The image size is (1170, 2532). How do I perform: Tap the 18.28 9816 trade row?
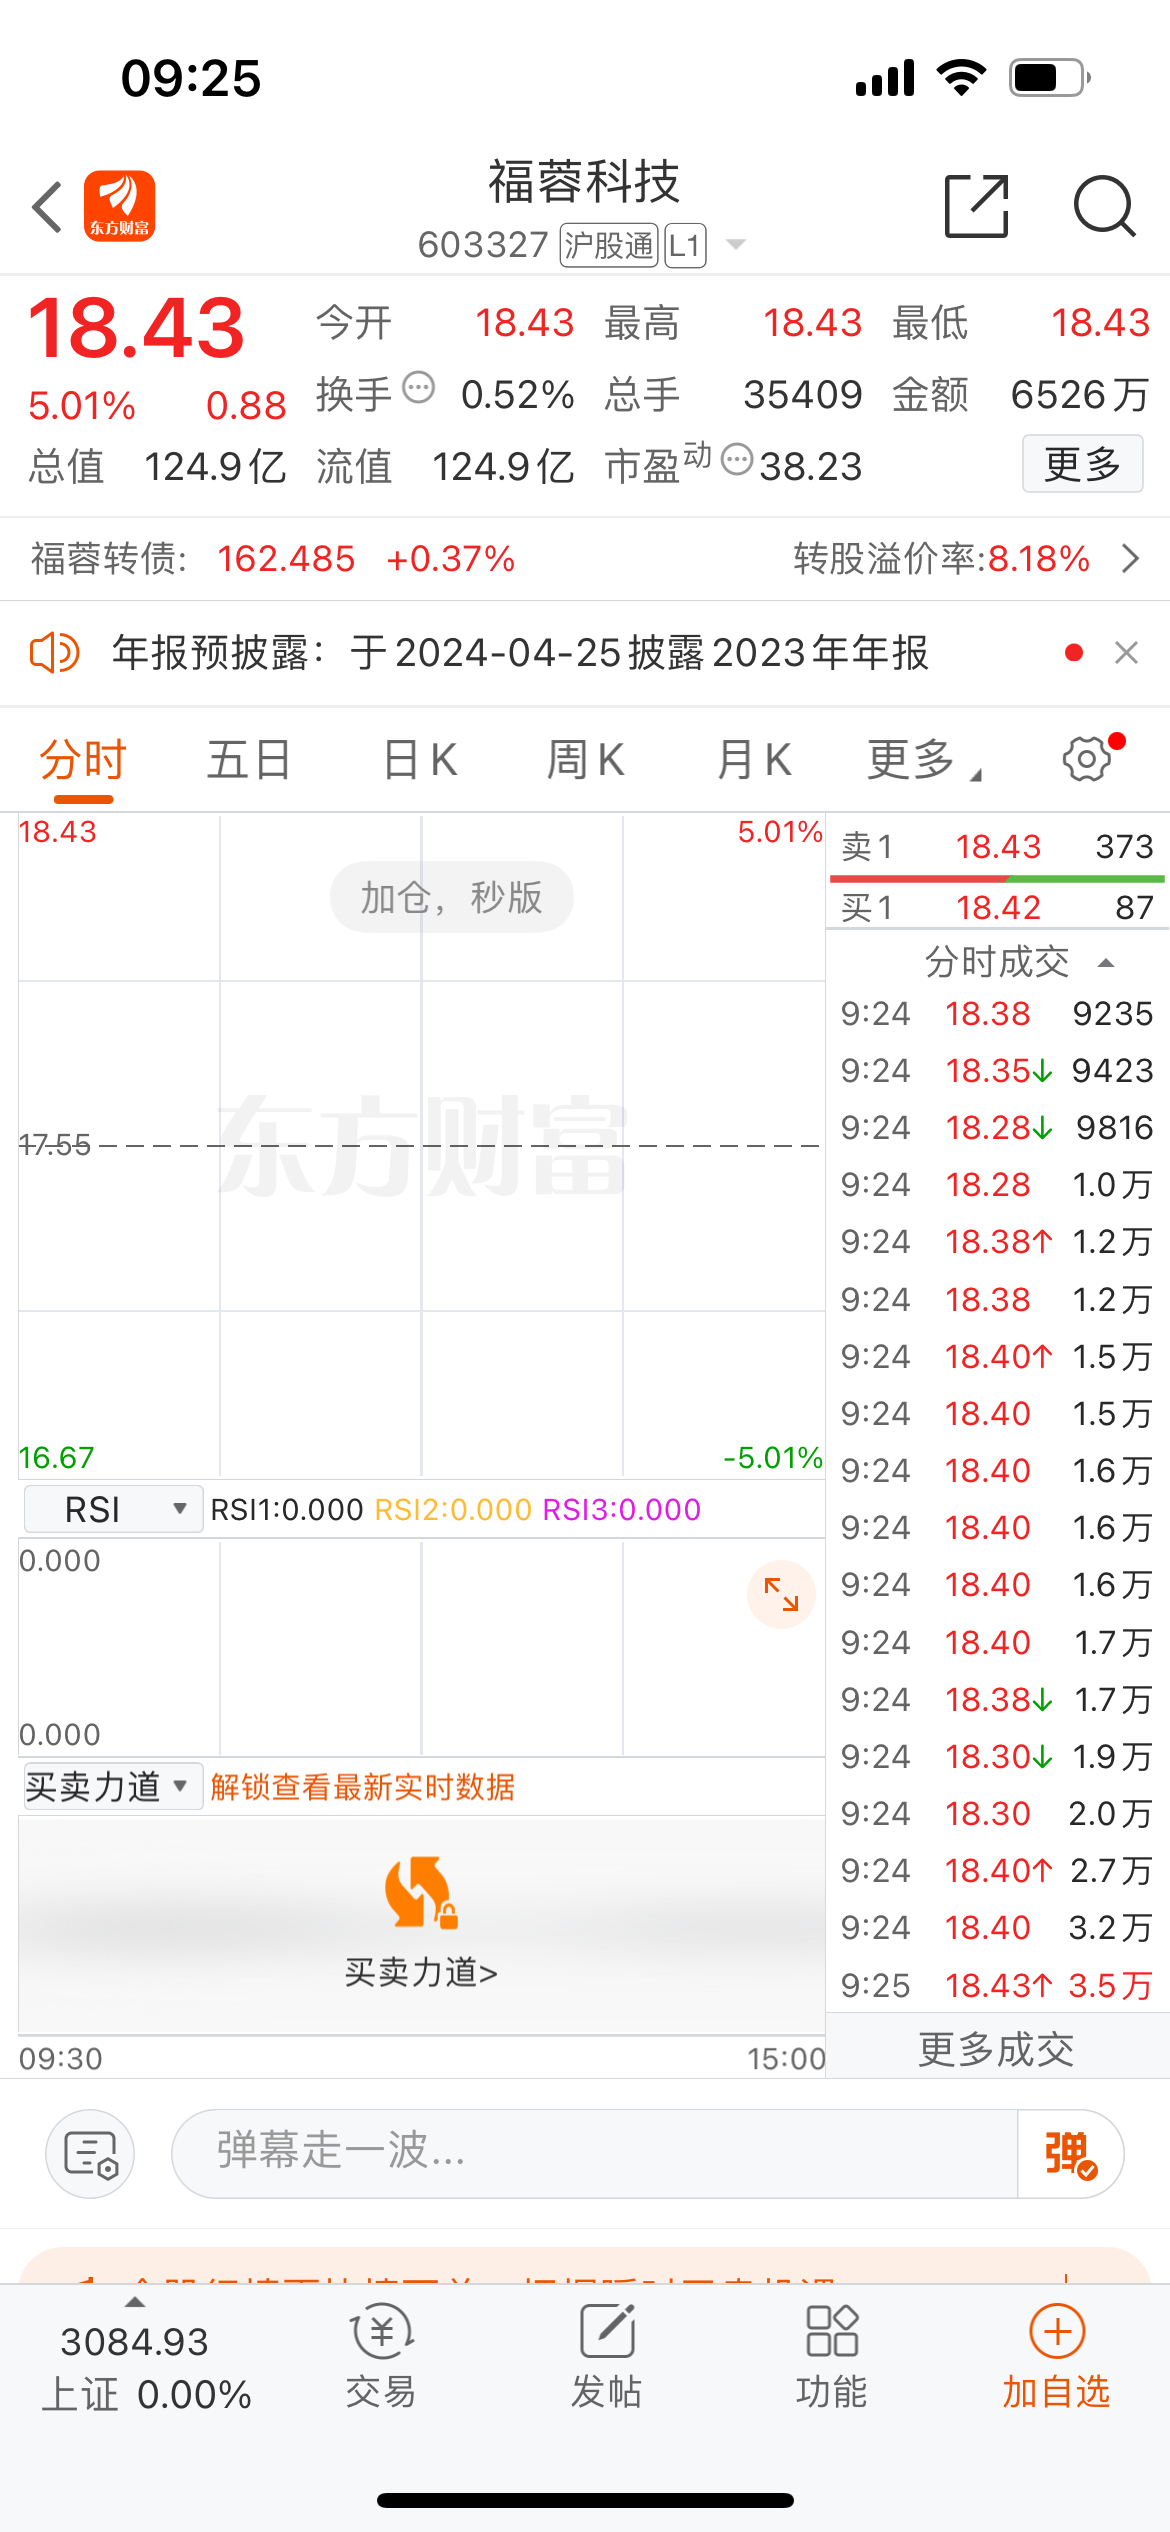(x=997, y=1128)
